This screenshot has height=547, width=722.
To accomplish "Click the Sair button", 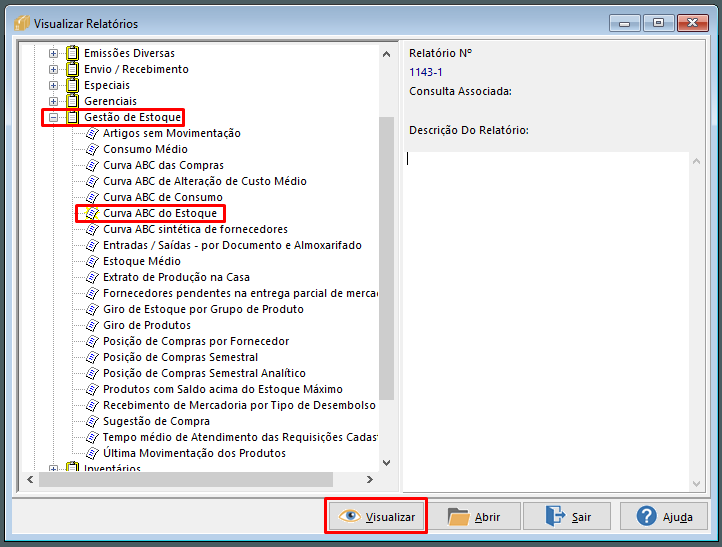I will 567,517.
